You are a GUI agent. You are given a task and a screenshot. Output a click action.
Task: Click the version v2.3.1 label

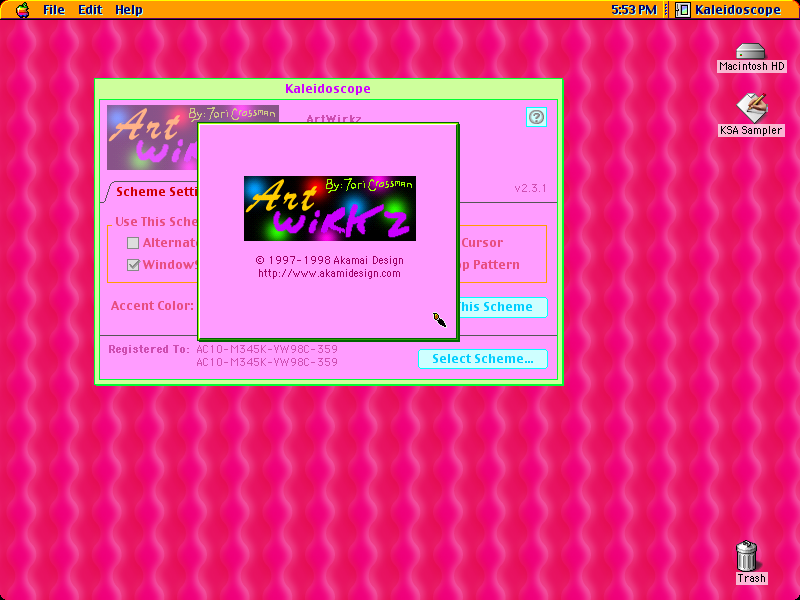[530, 188]
